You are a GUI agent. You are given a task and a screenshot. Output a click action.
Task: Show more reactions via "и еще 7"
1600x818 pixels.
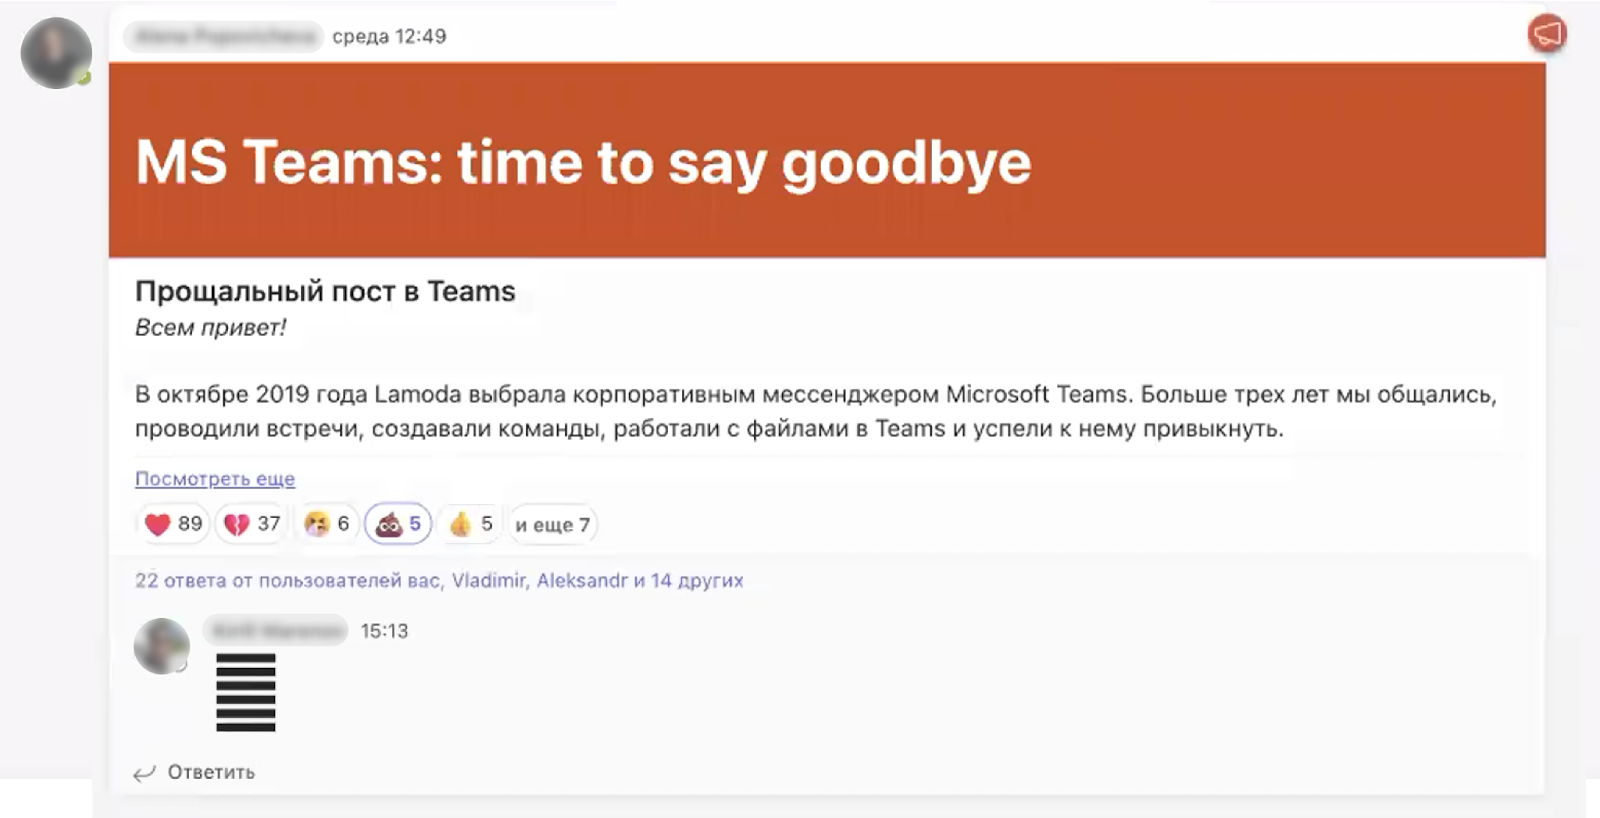[552, 525]
